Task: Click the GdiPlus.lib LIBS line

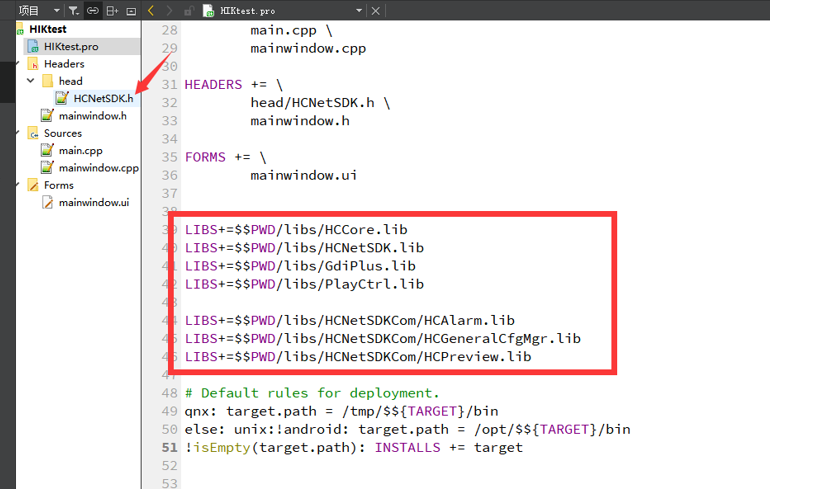Action: (300, 266)
